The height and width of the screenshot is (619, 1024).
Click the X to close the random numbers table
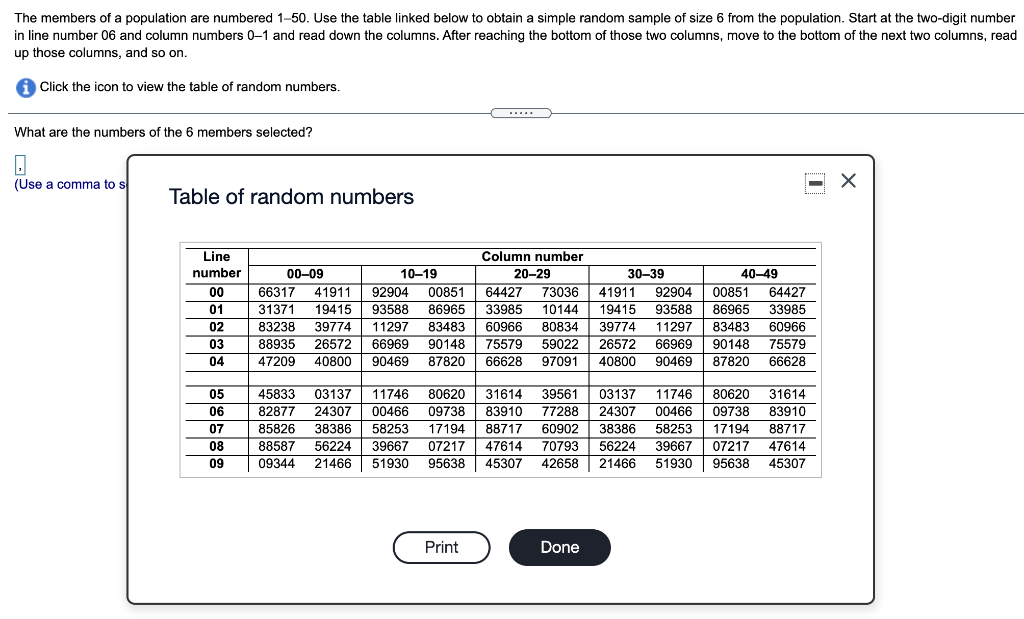(x=848, y=181)
